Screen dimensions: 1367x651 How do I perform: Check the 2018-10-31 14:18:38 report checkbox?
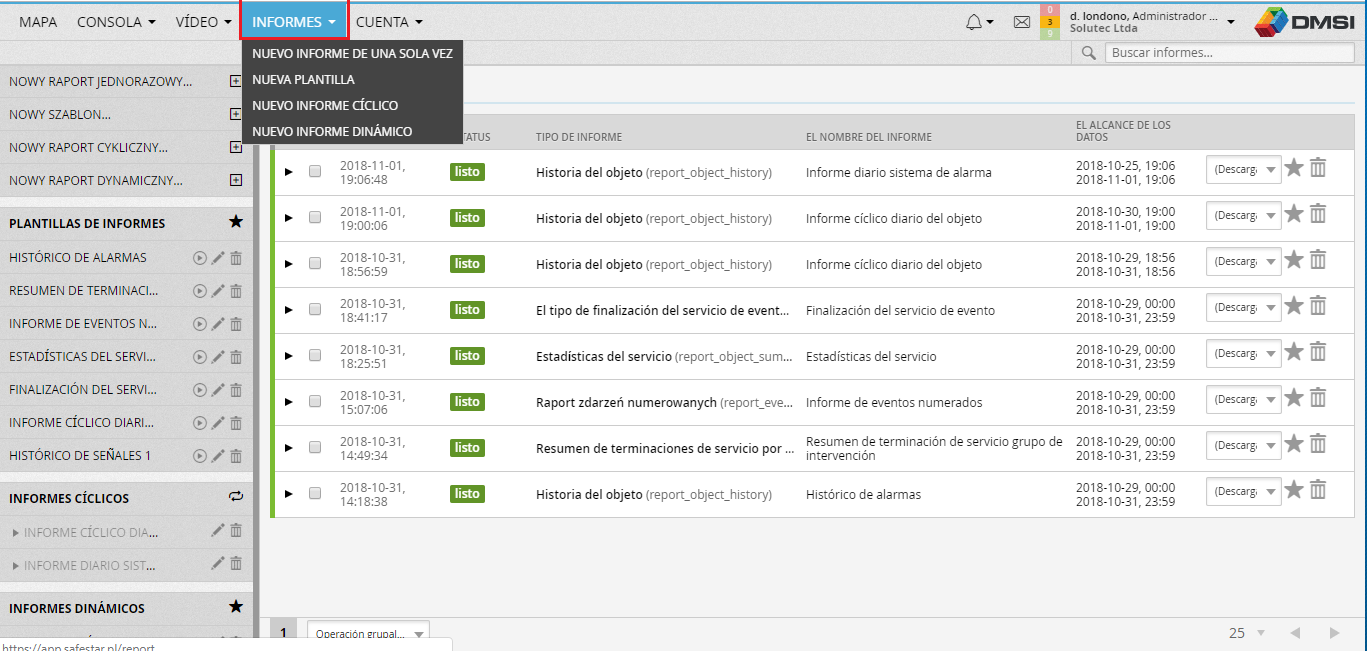pyautogui.click(x=315, y=494)
